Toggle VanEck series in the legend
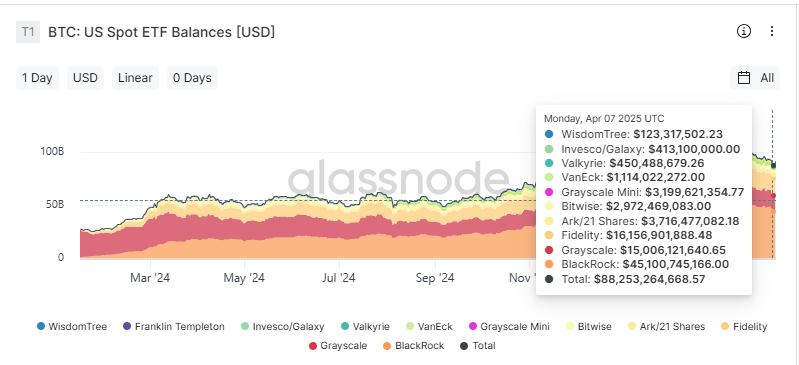 click(429, 327)
